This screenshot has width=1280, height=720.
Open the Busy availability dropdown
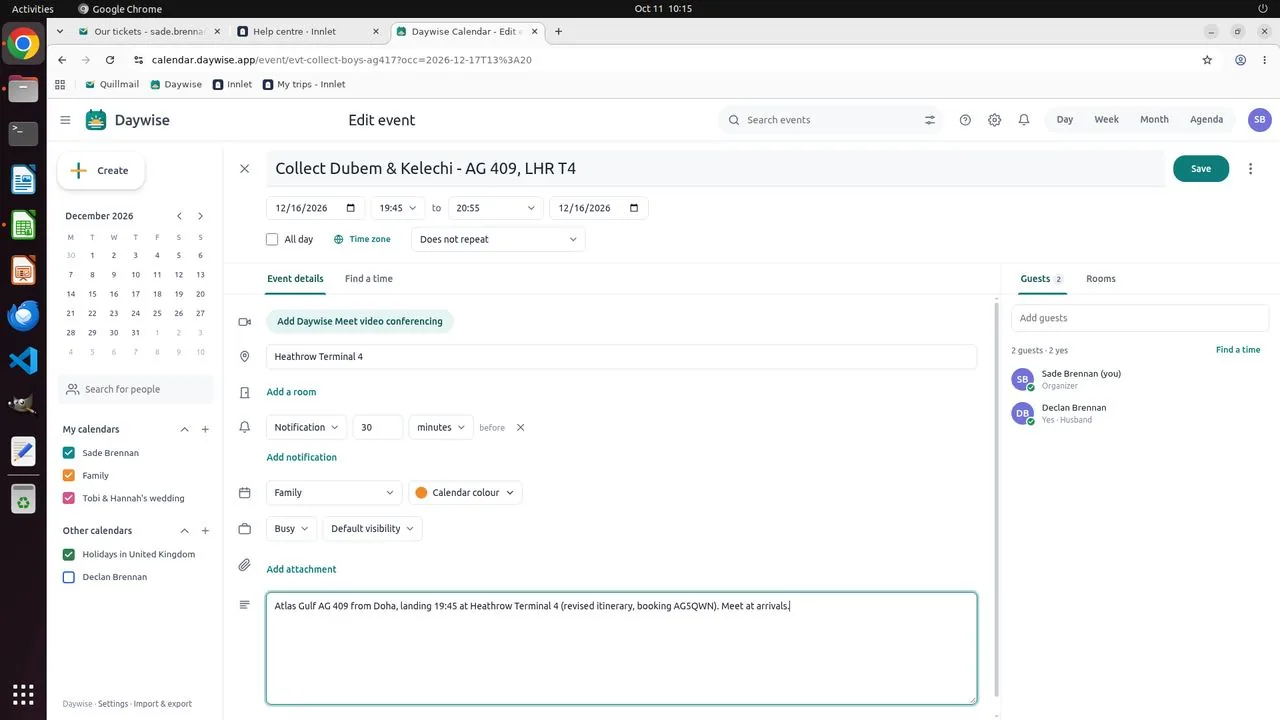(291, 528)
